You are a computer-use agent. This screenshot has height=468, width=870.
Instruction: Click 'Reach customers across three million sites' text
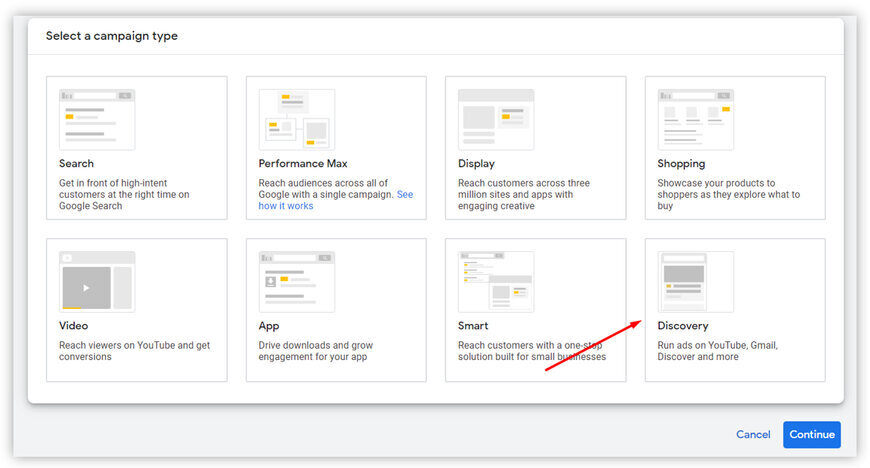pyautogui.click(x=524, y=194)
